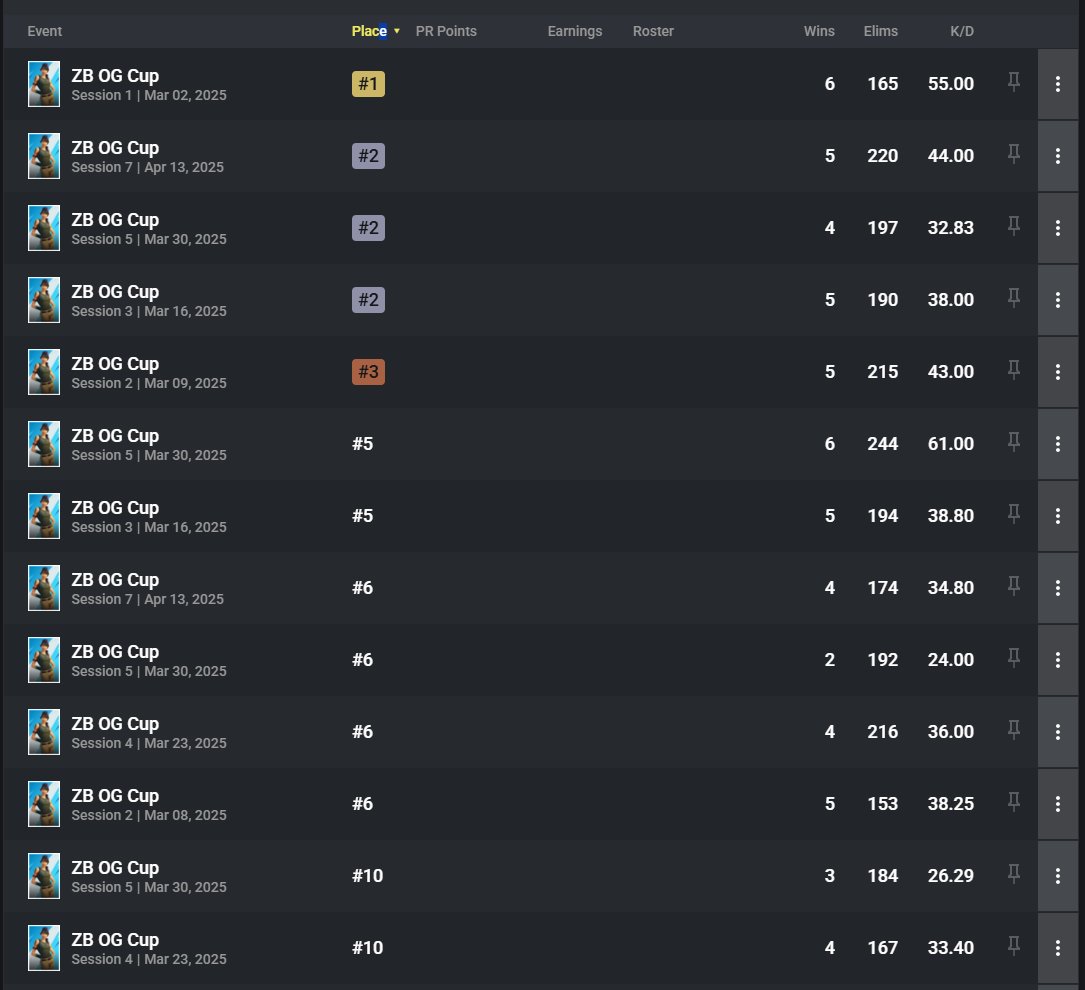The width and height of the screenshot is (1085, 990).
Task: Pin the #10 Session 5 Mar 30 result
Action: [1013, 875]
